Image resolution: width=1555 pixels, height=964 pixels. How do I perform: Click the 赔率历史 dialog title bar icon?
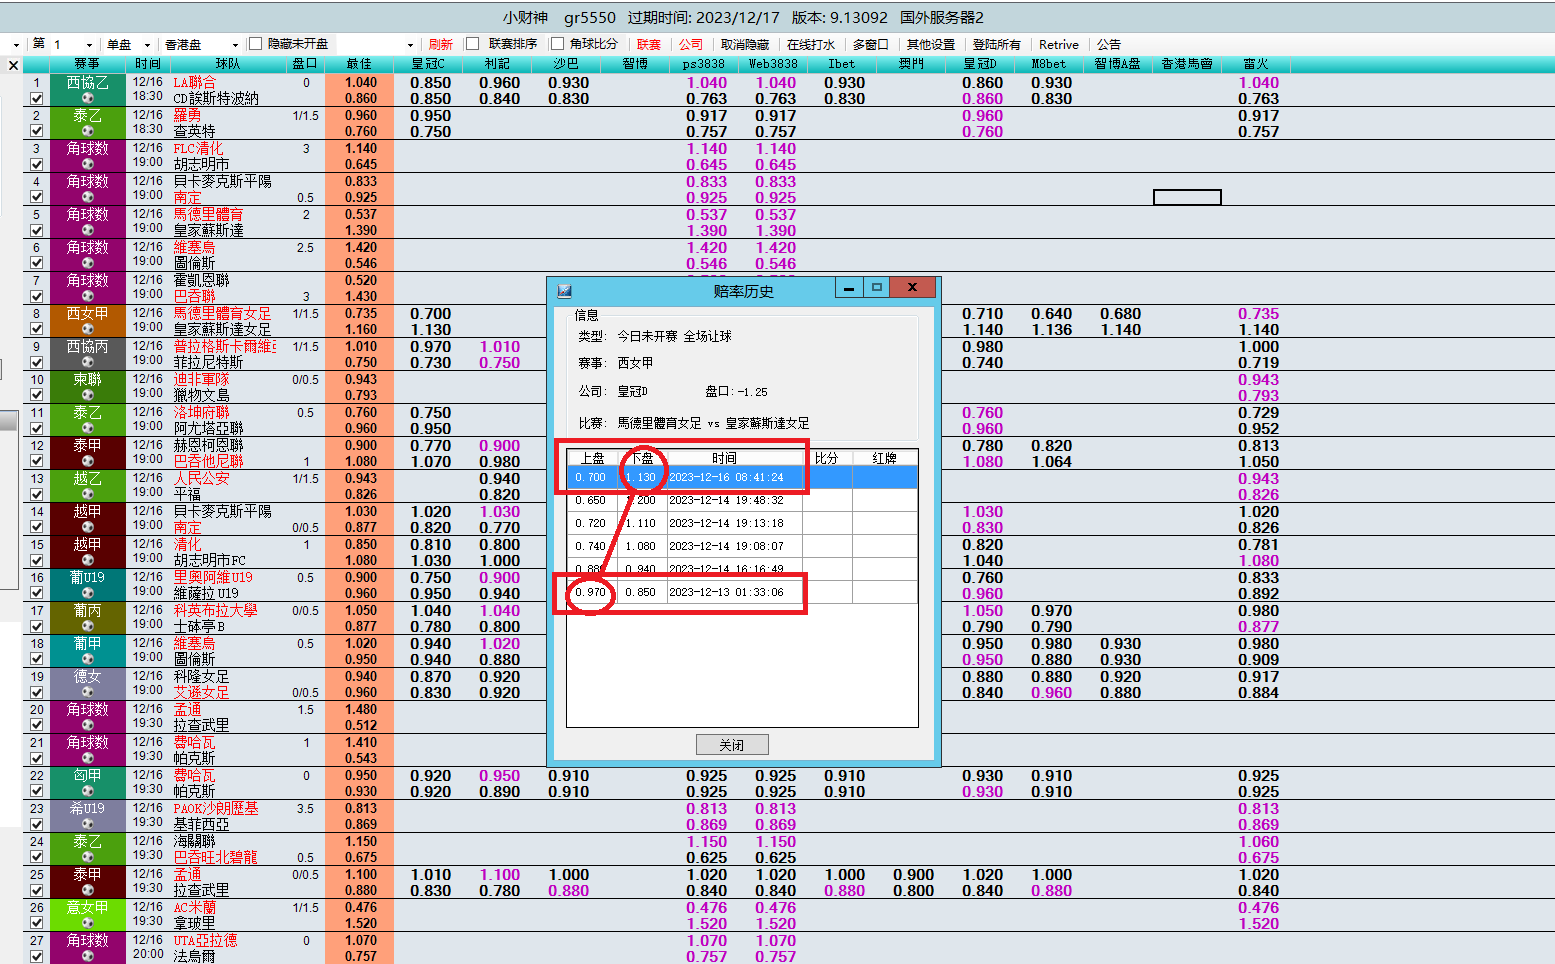pyautogui.click(x=564, y=291)
